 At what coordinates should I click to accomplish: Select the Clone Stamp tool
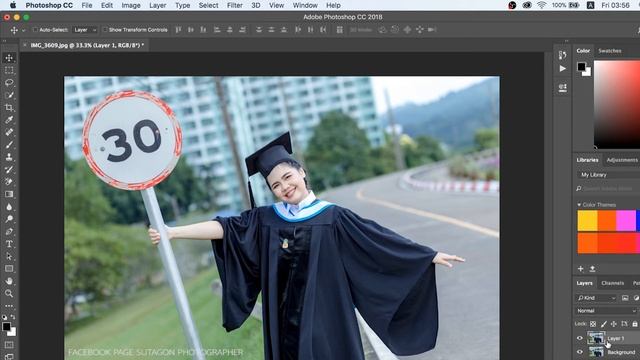click(x=9, y=157)
